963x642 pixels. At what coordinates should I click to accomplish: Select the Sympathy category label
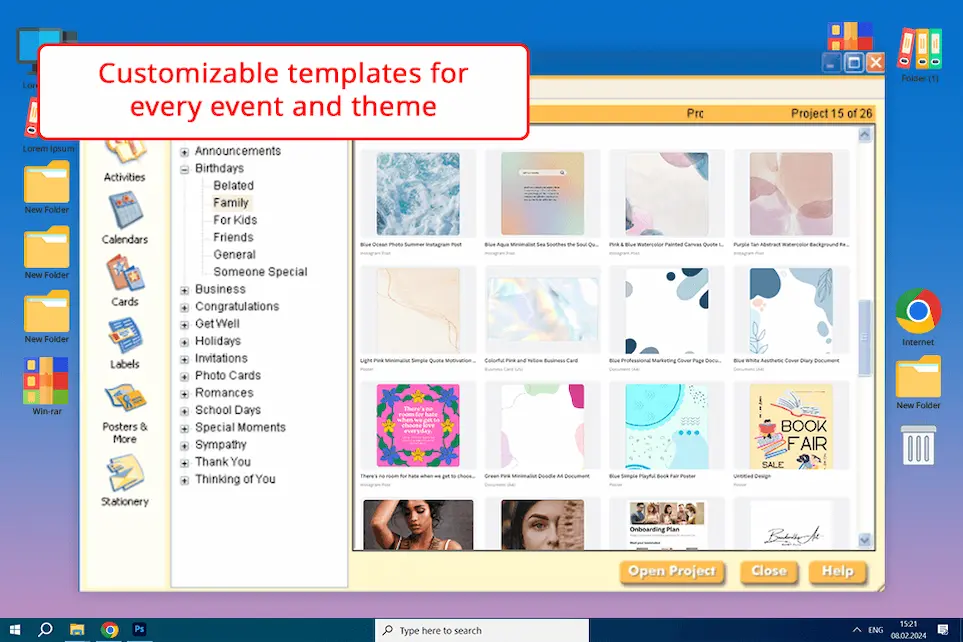coord(220,444)
